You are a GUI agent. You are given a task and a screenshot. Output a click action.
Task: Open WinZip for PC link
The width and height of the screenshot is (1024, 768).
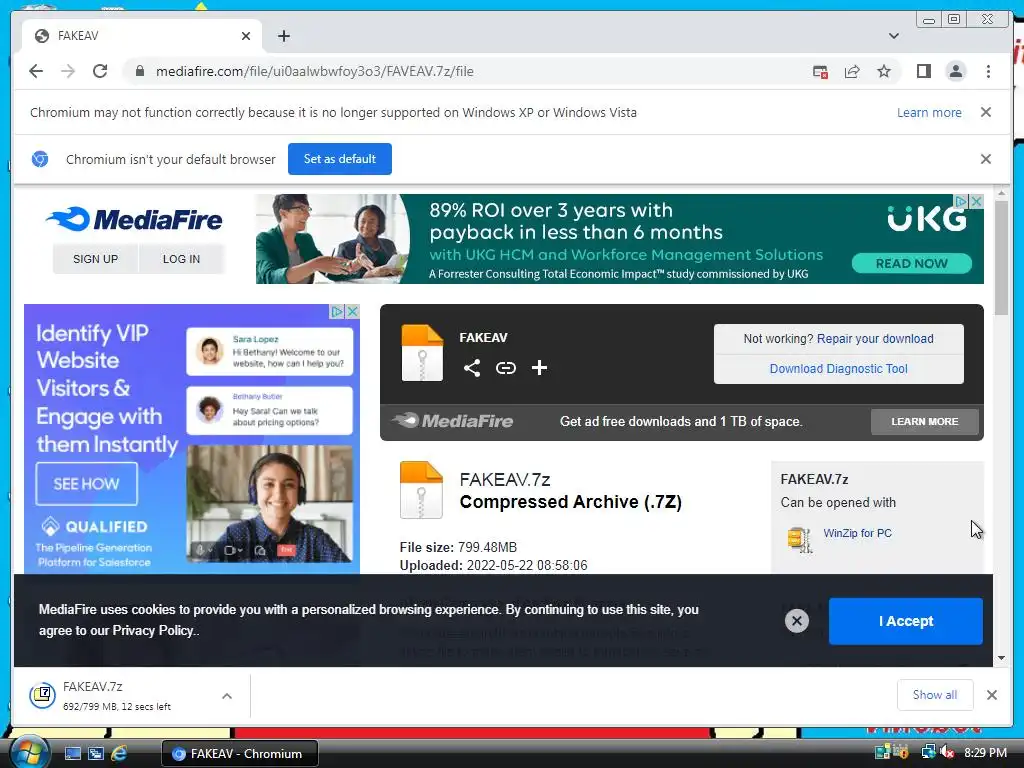tap(857, 533)
